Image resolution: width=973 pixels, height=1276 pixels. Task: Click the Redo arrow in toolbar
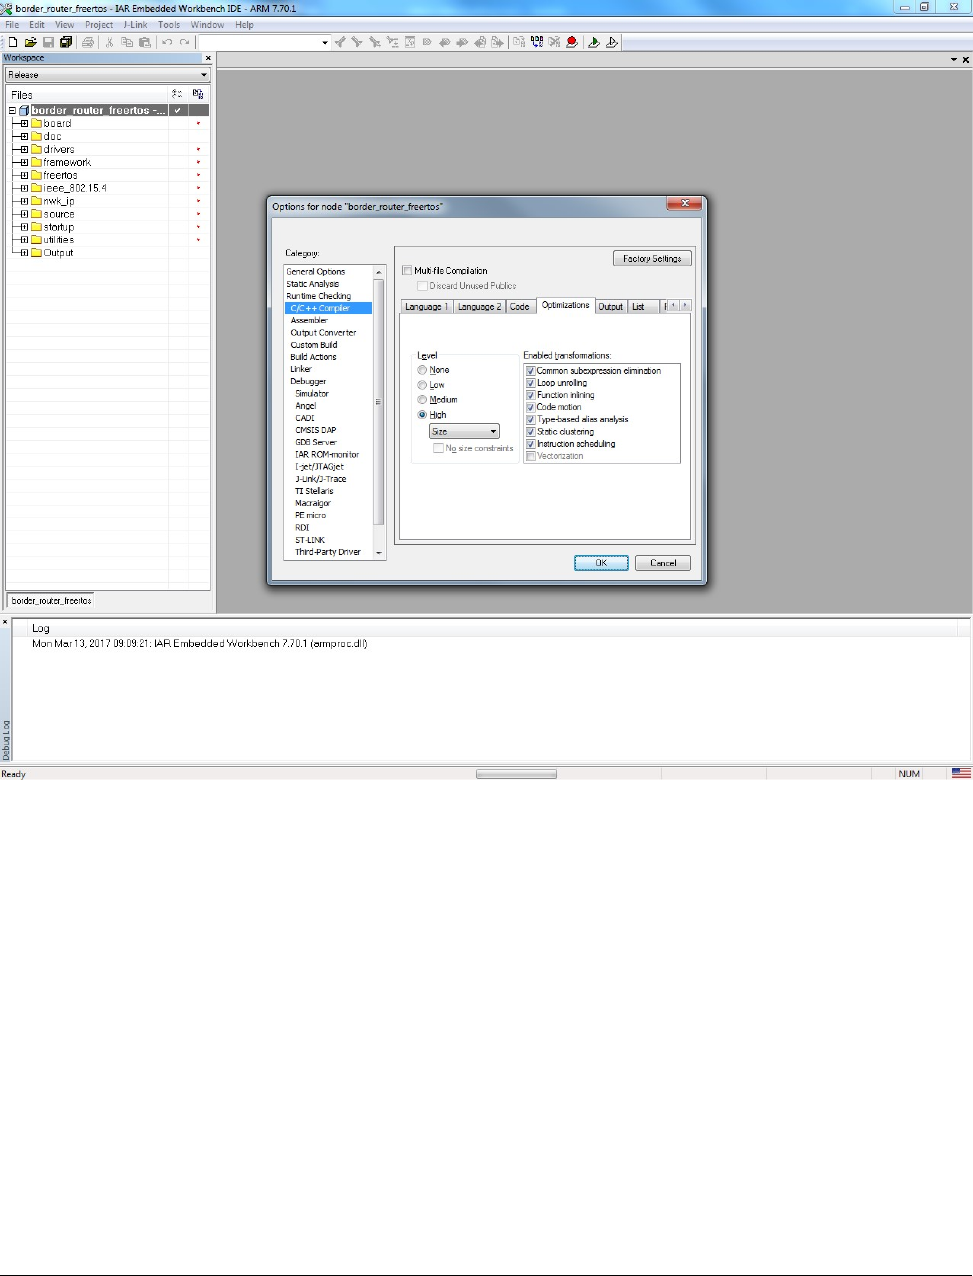185,42
